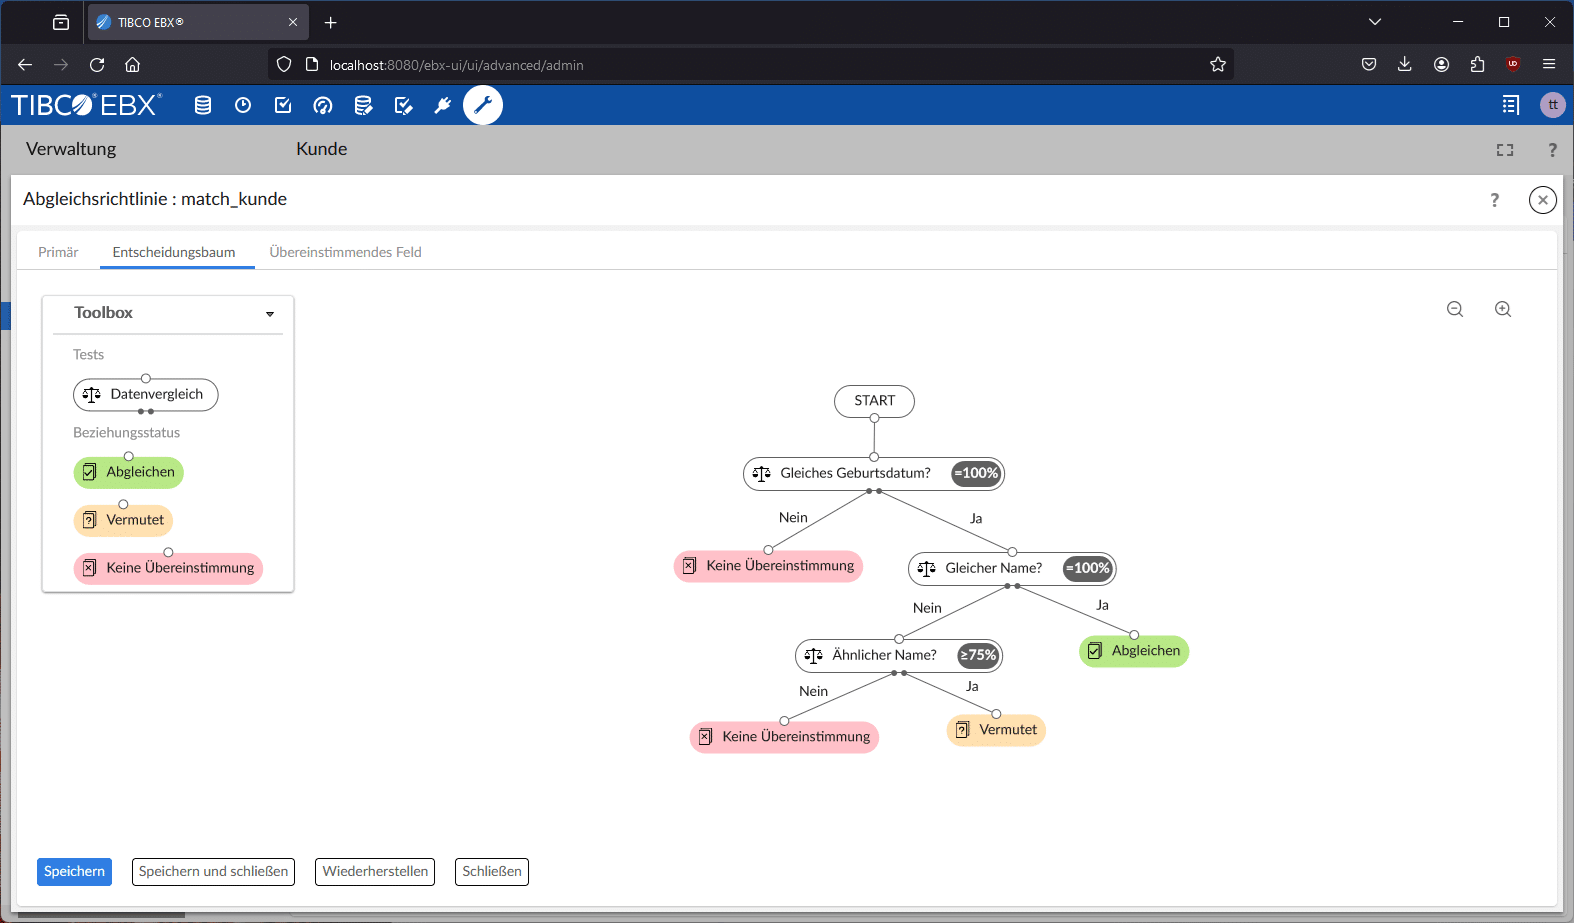Click the Speichern button
The image size is (1574, 923).
coord(74,871)
